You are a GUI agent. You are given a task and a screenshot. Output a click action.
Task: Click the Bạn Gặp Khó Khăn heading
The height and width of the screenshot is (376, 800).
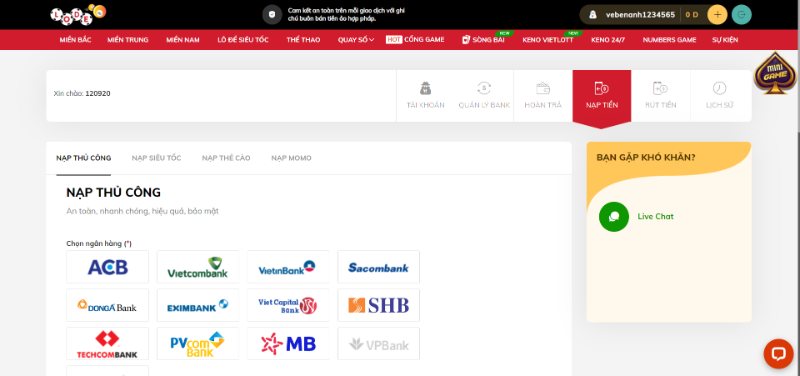[645, 157]
